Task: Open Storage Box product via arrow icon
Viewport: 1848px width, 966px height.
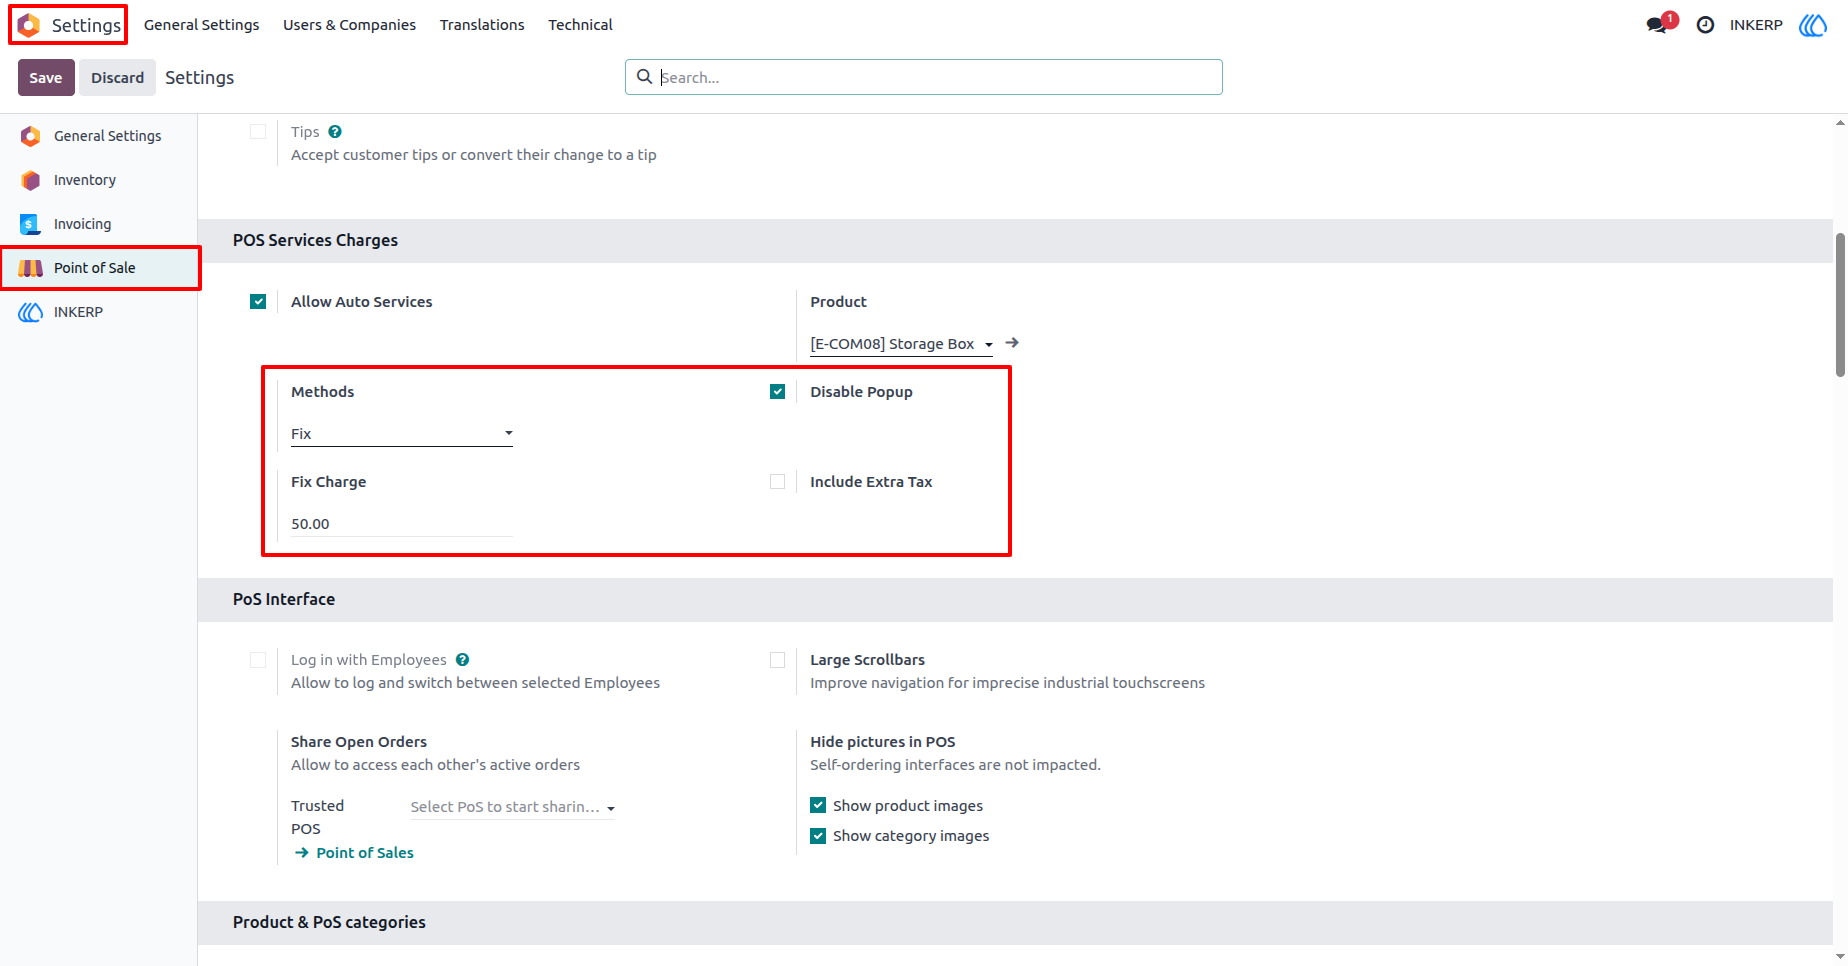Action: point(1012,343)
